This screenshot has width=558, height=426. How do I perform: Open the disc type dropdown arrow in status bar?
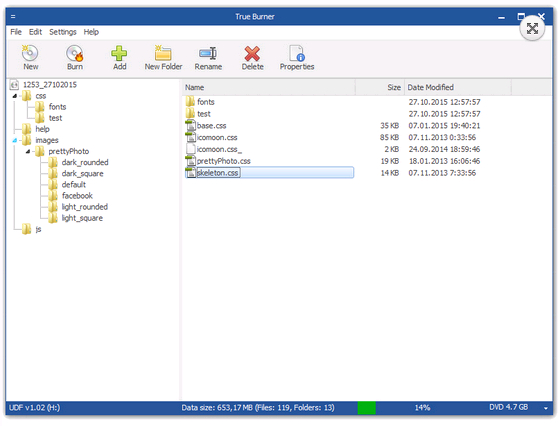[546, 408]
